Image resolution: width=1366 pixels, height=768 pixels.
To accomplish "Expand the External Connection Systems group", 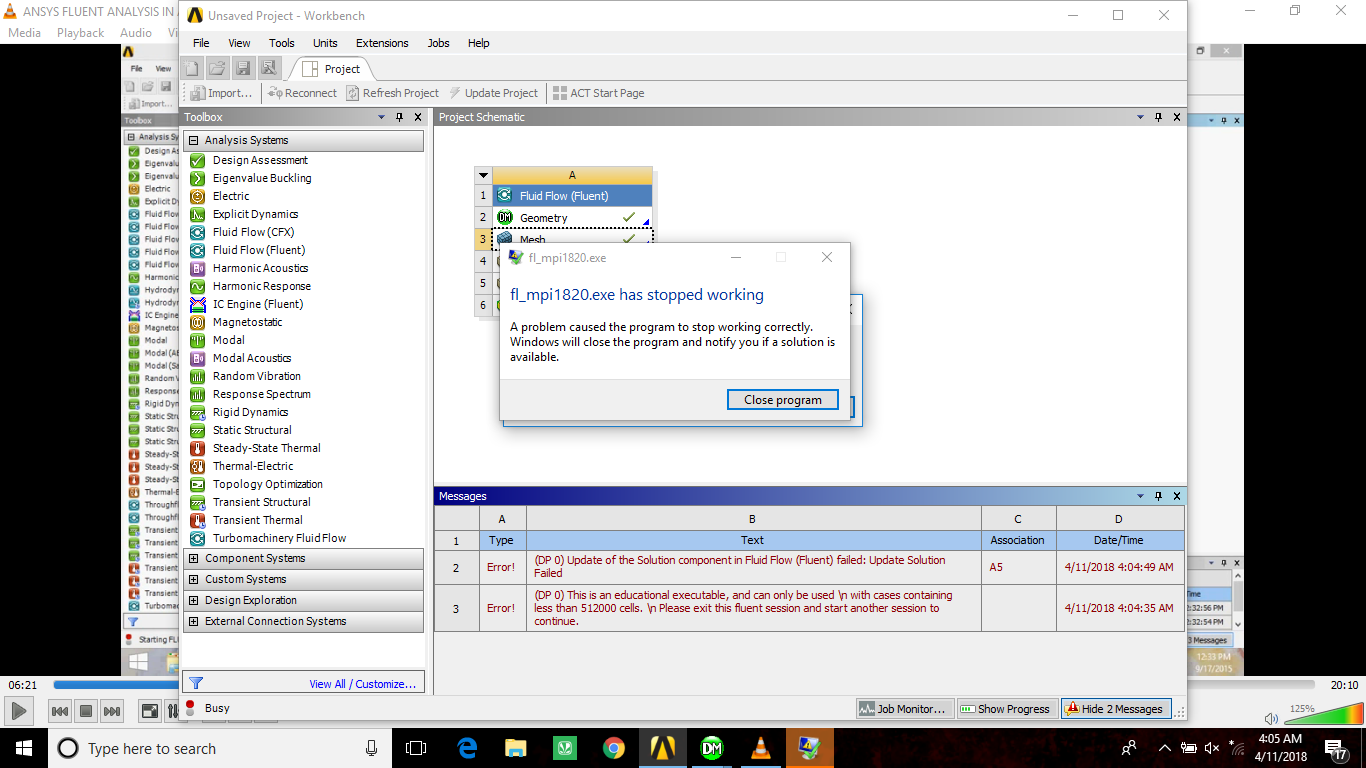I will (194, 621).
